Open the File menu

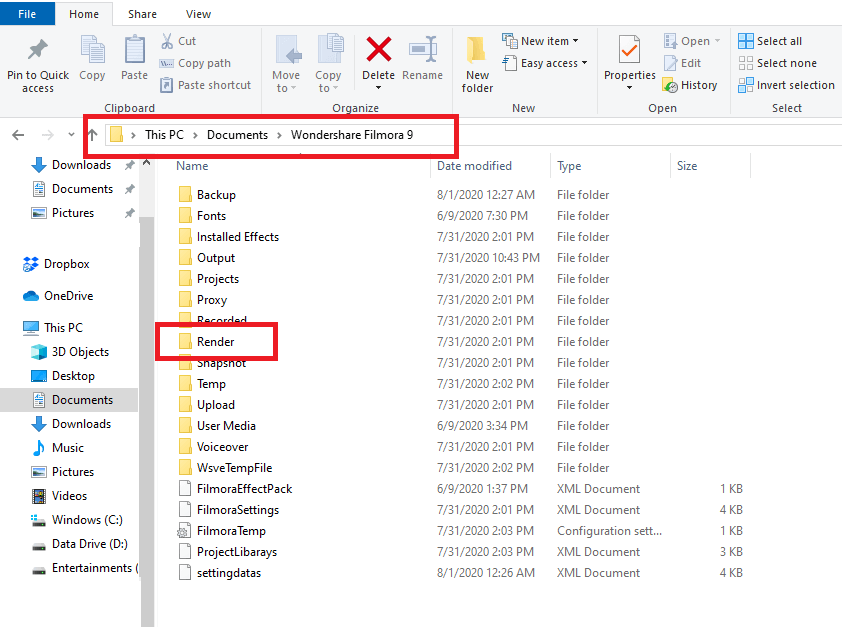point(27,14)
